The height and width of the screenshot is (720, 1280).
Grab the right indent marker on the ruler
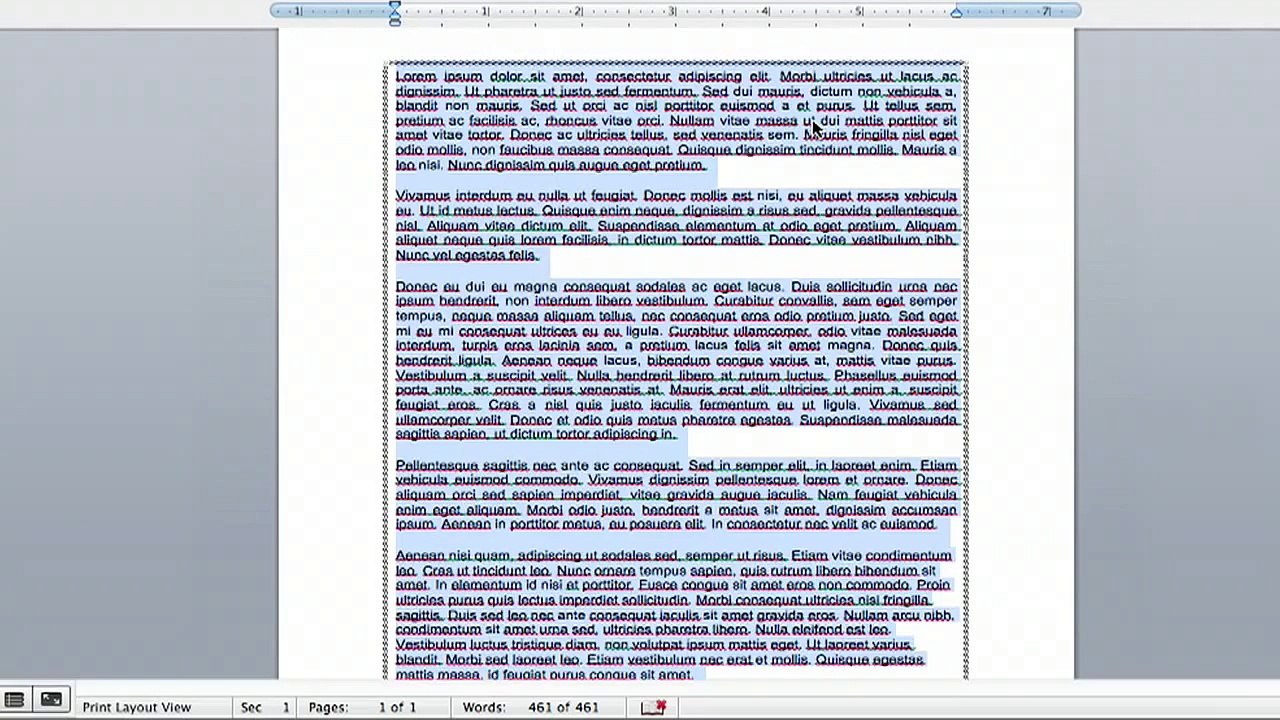(956, 12)
